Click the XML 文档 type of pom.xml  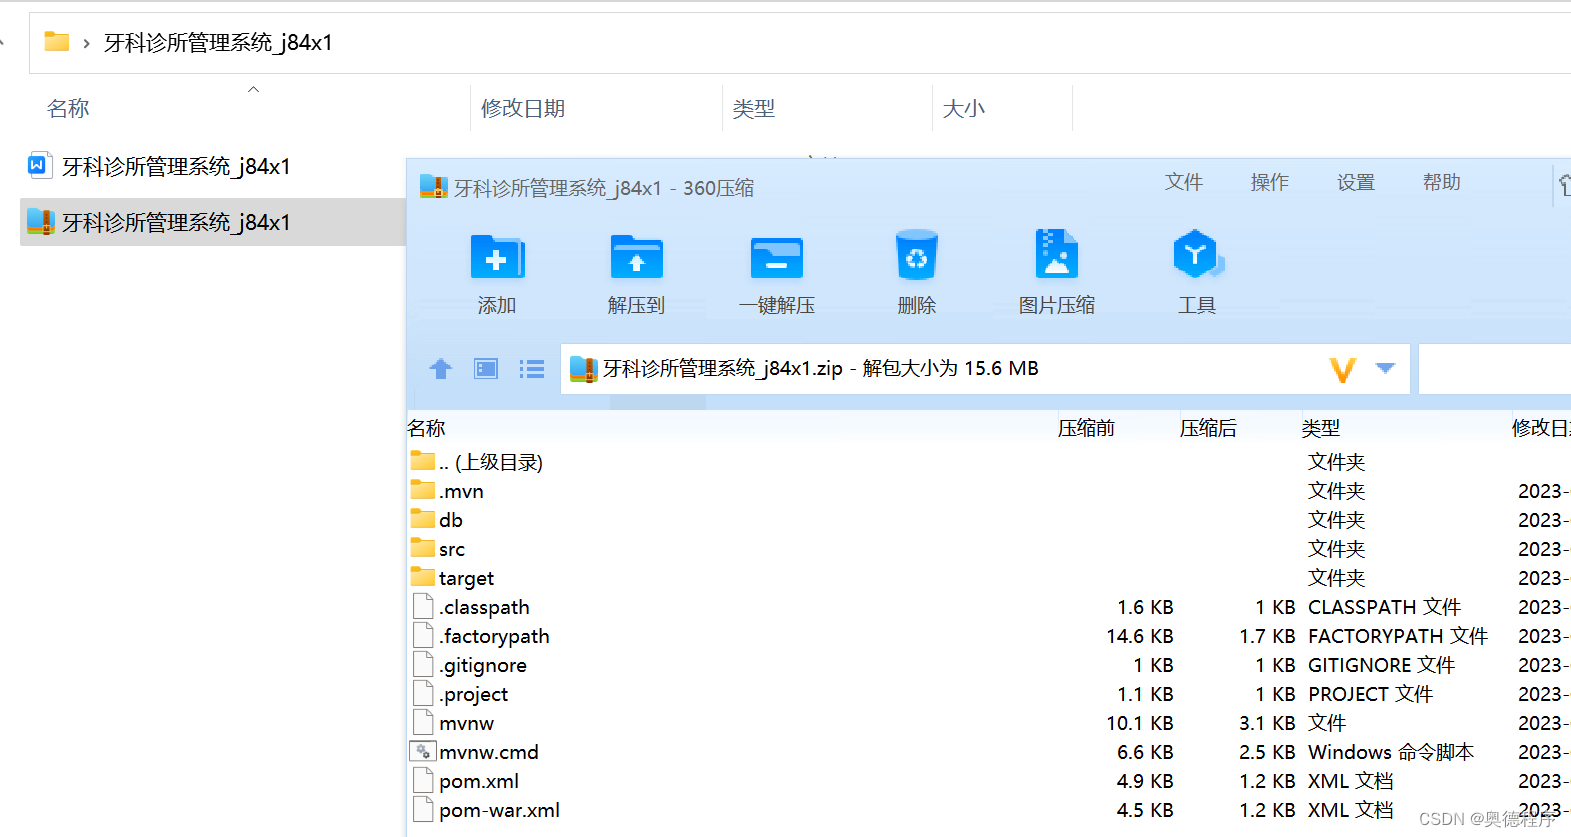tap(1350, 781)
